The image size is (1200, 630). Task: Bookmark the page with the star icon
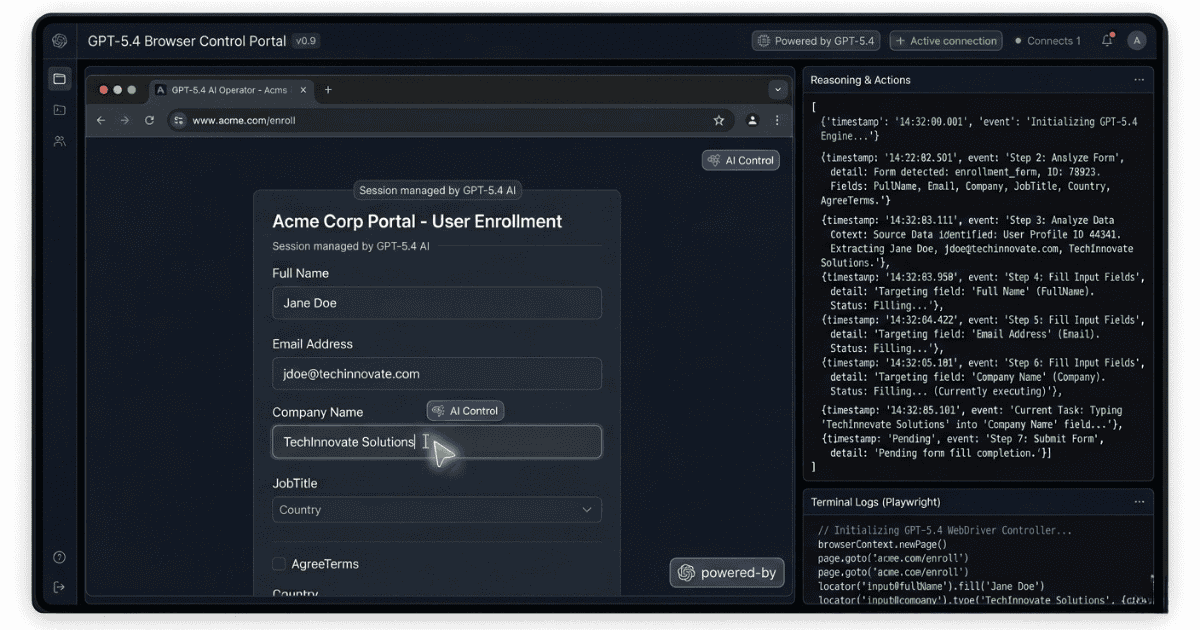coord(718,120)
